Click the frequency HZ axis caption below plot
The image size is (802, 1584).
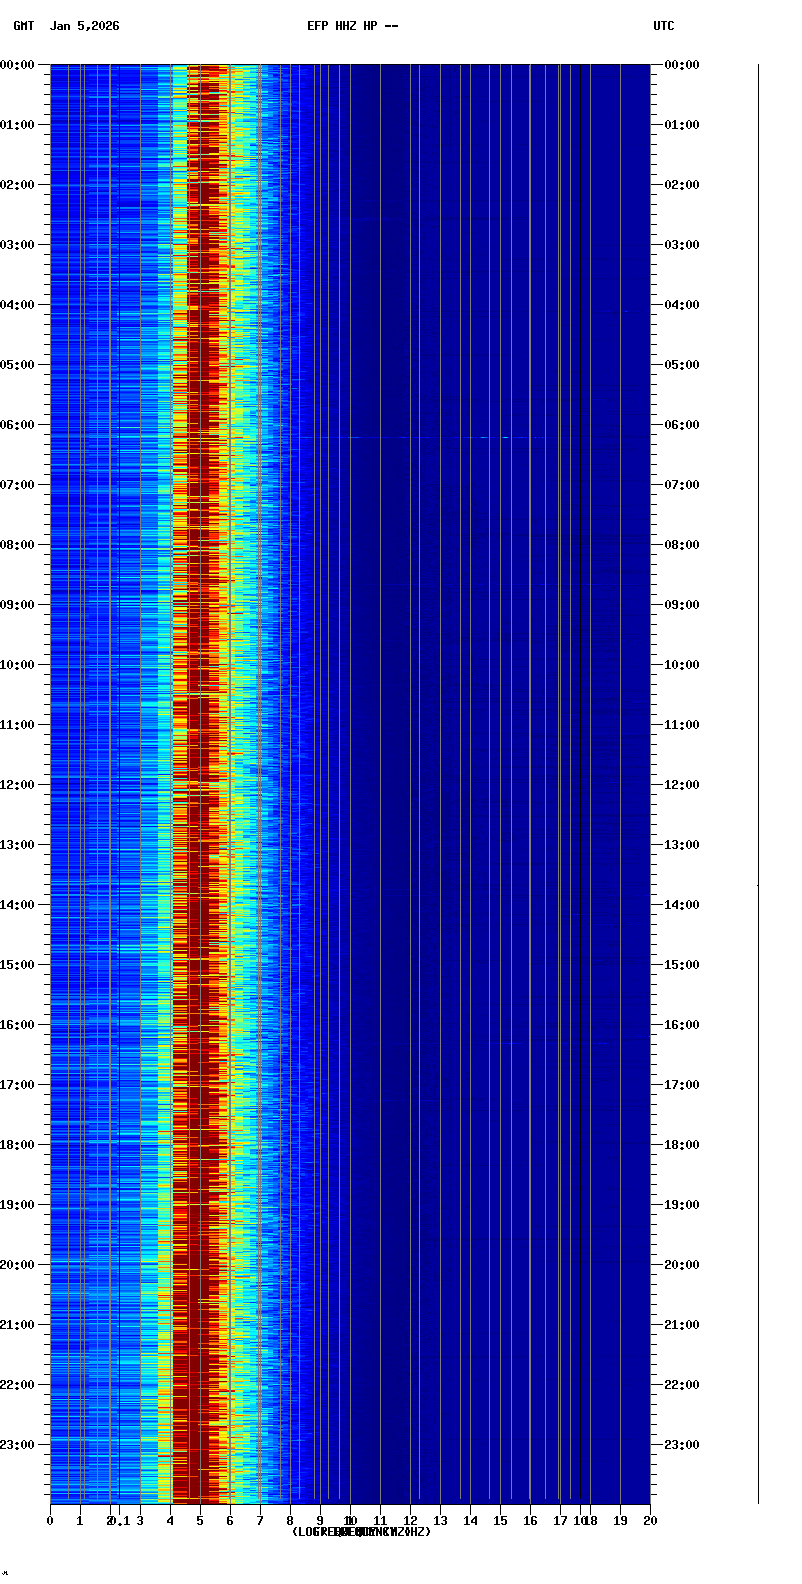(361, 1532)
